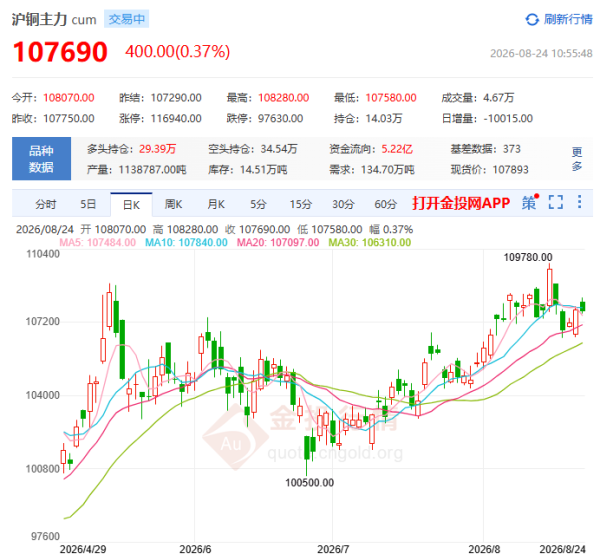The image size is (600, 554).
Task: Click the 2026/8 date axis label
Action: click(x=484, y=549)
